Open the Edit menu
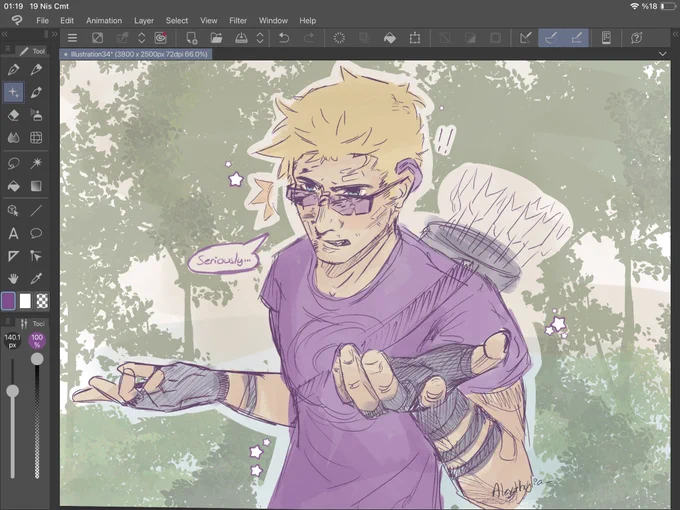This screenshot has width=680, height=510. pyautogui.click(x=67, y=20)
